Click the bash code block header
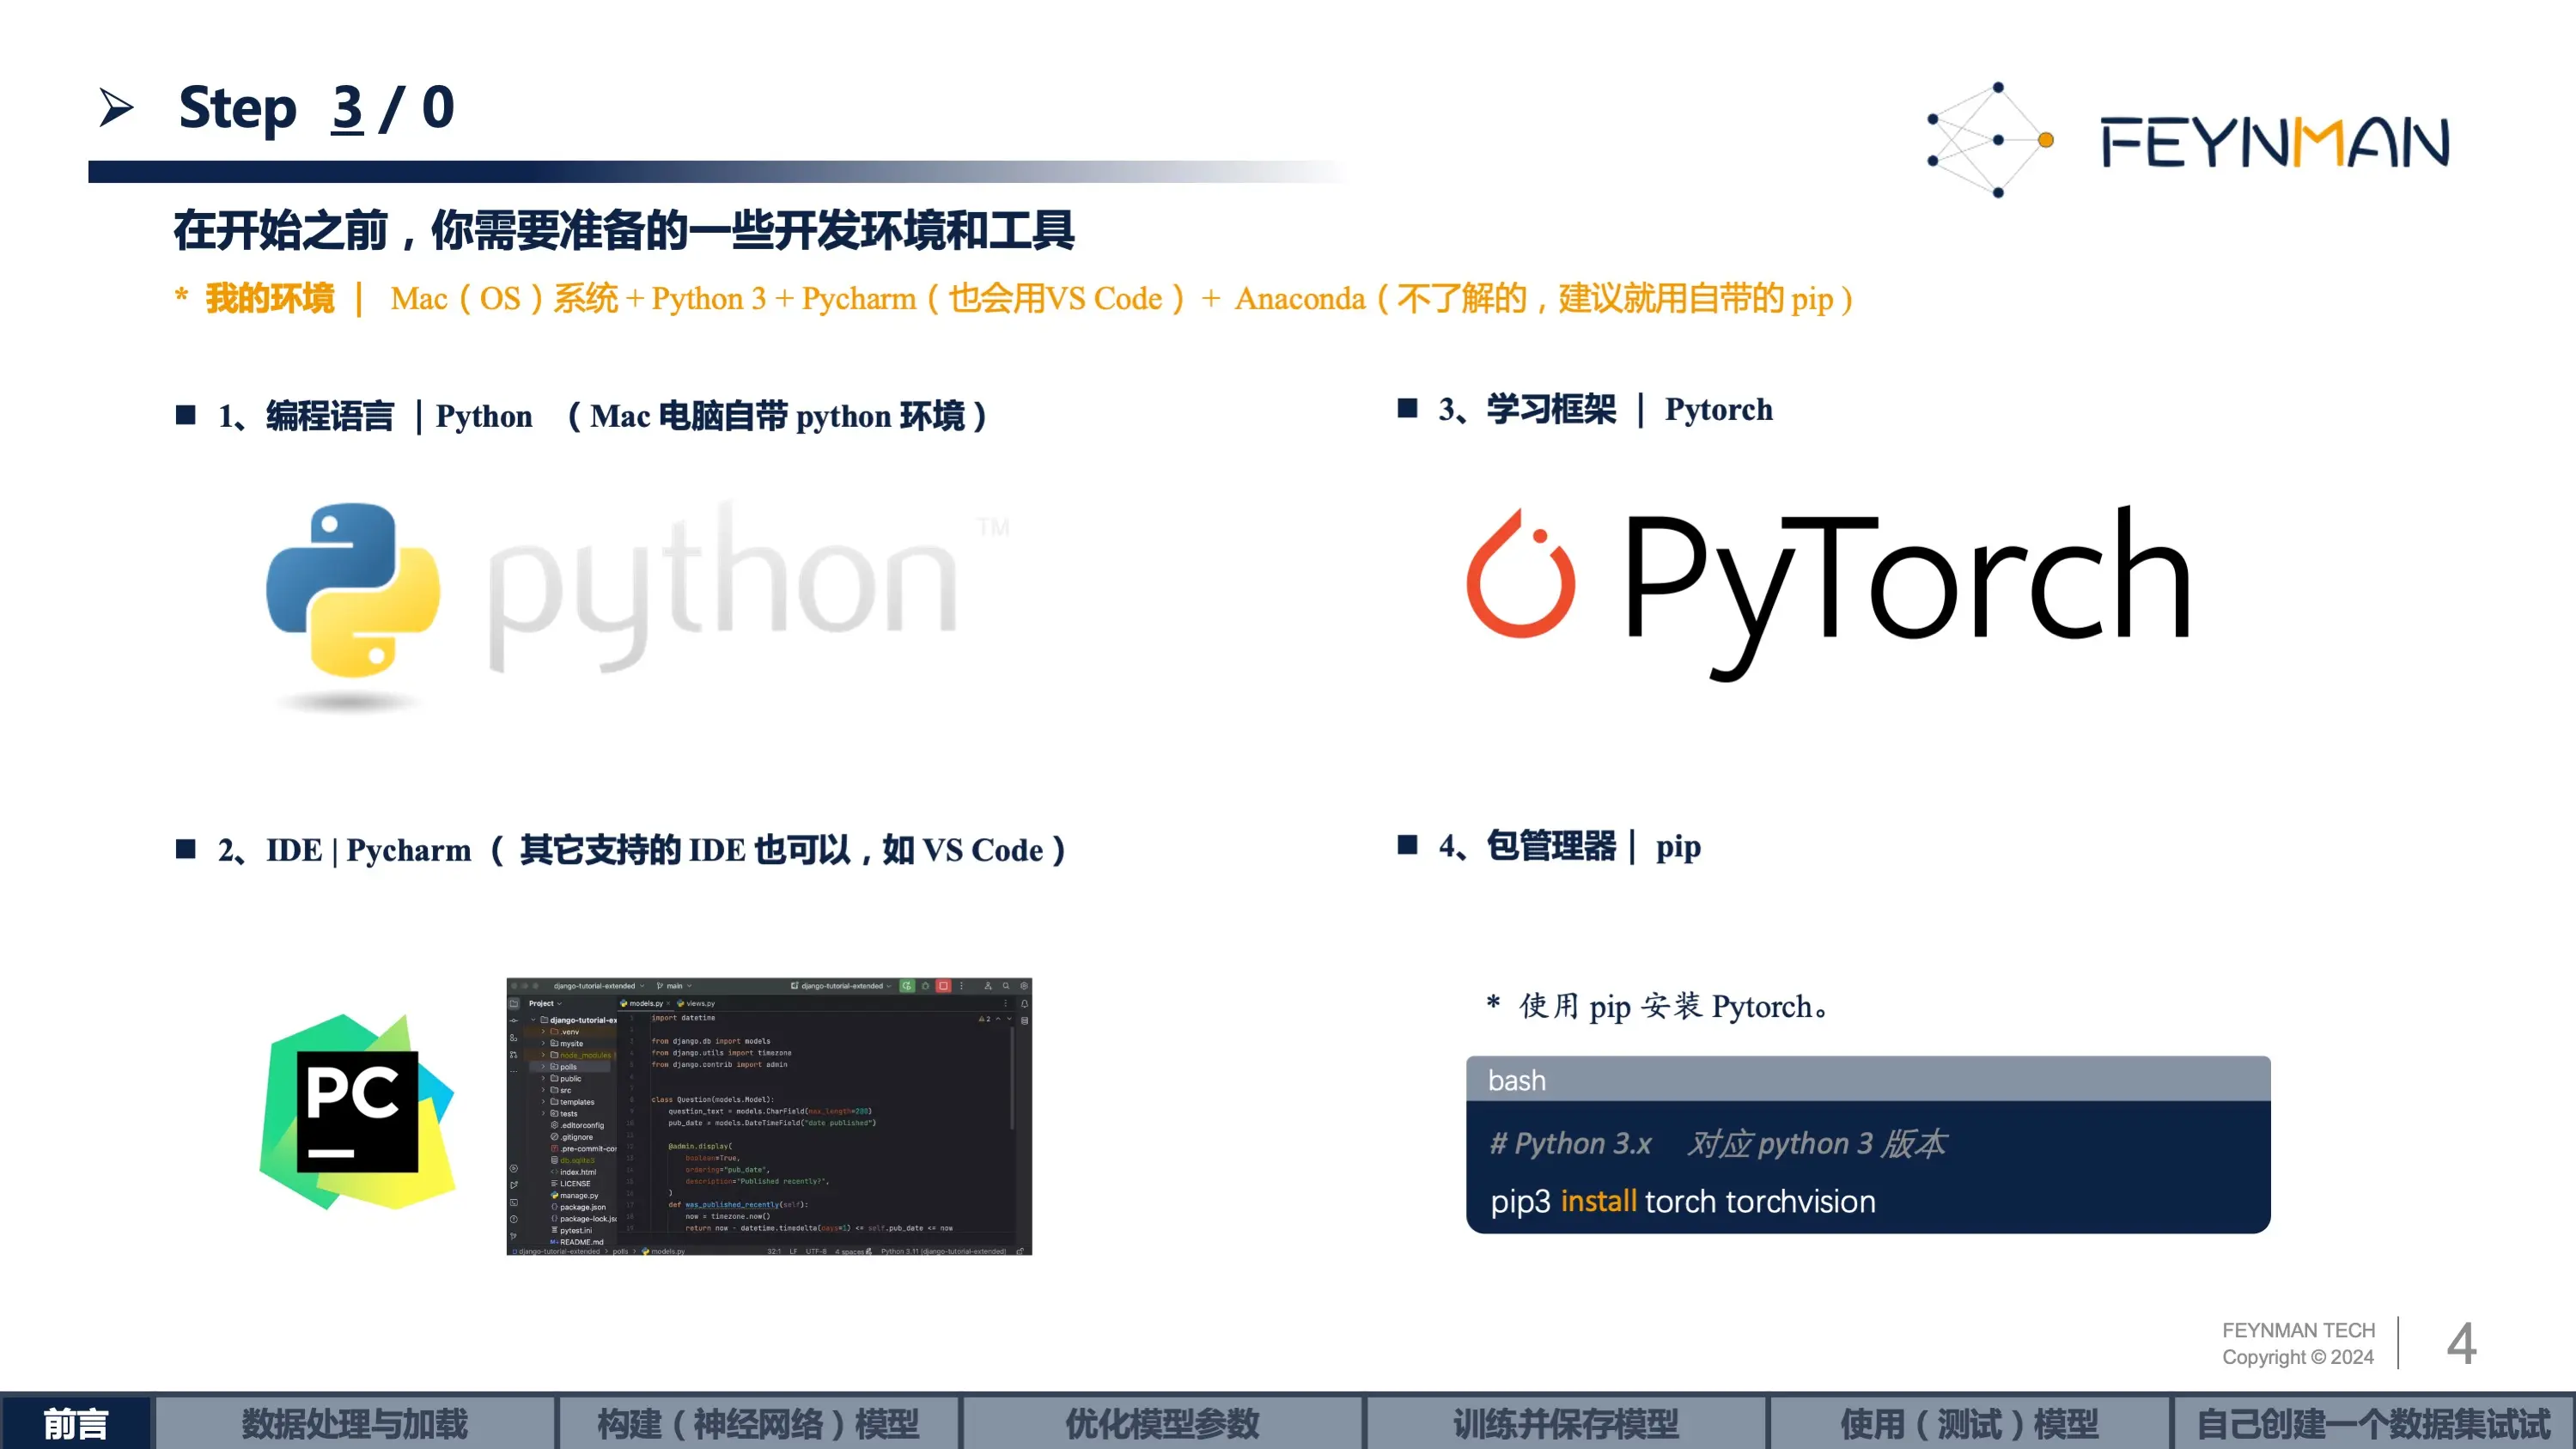 1867,1080
